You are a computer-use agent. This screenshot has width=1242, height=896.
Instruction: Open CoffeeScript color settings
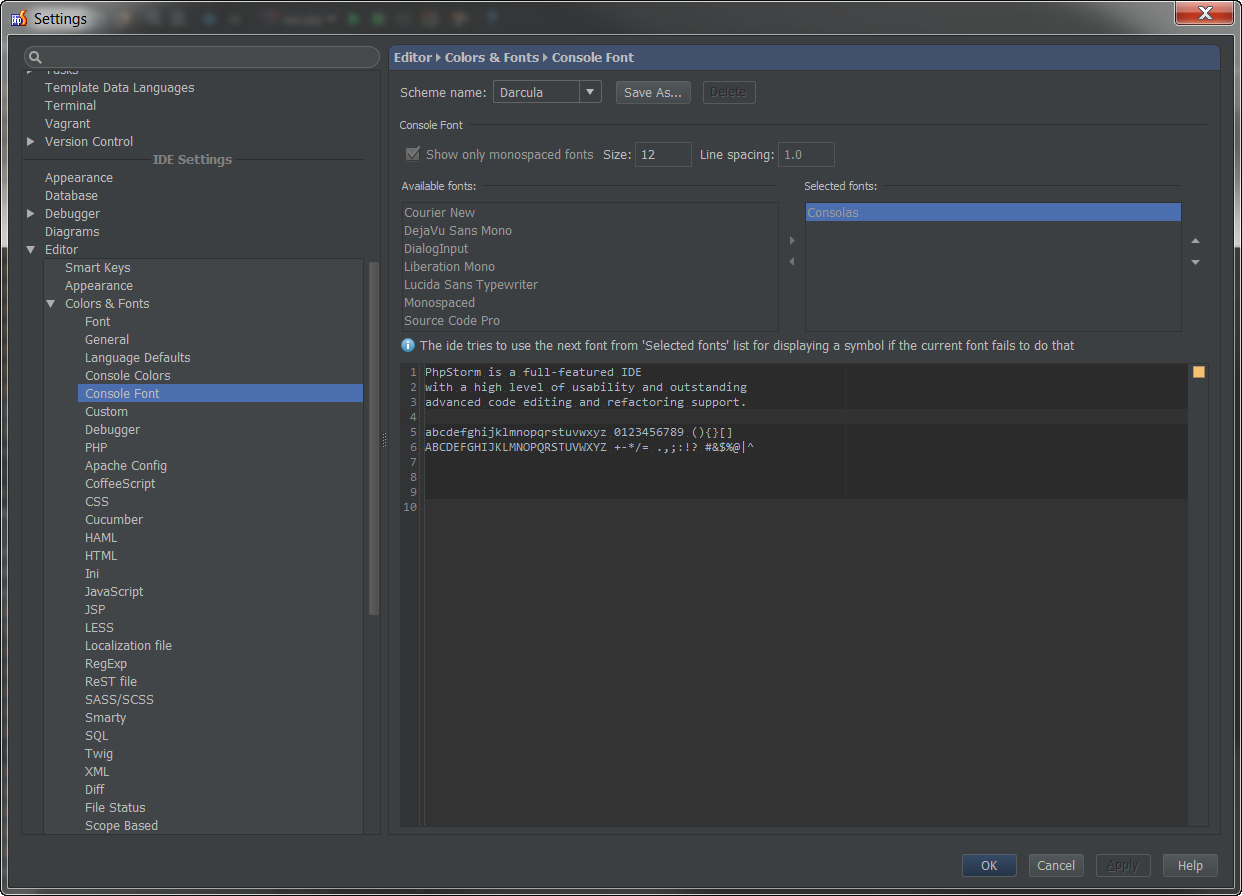pyautogui.click(x=120, y=484)
